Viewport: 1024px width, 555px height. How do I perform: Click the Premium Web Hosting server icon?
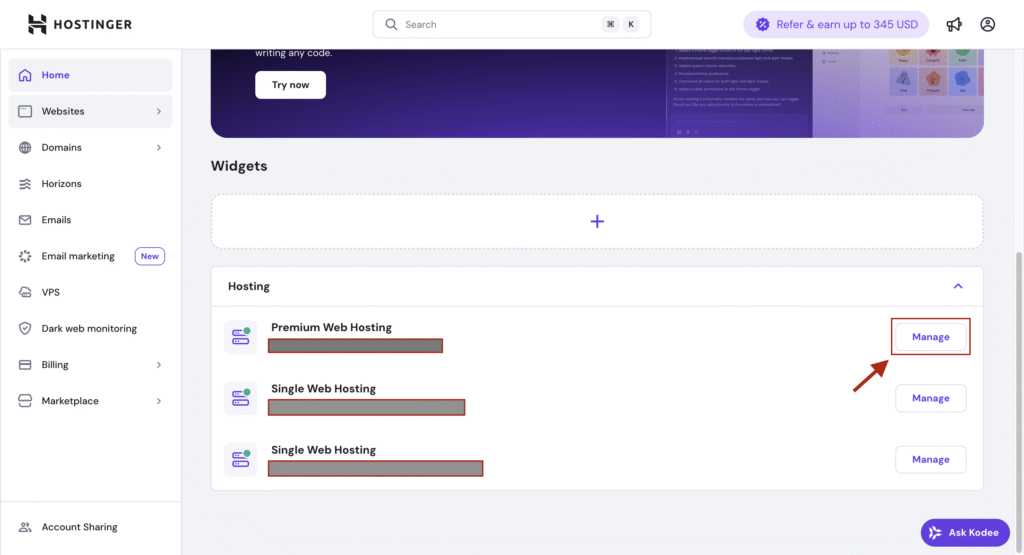point(240,337)
